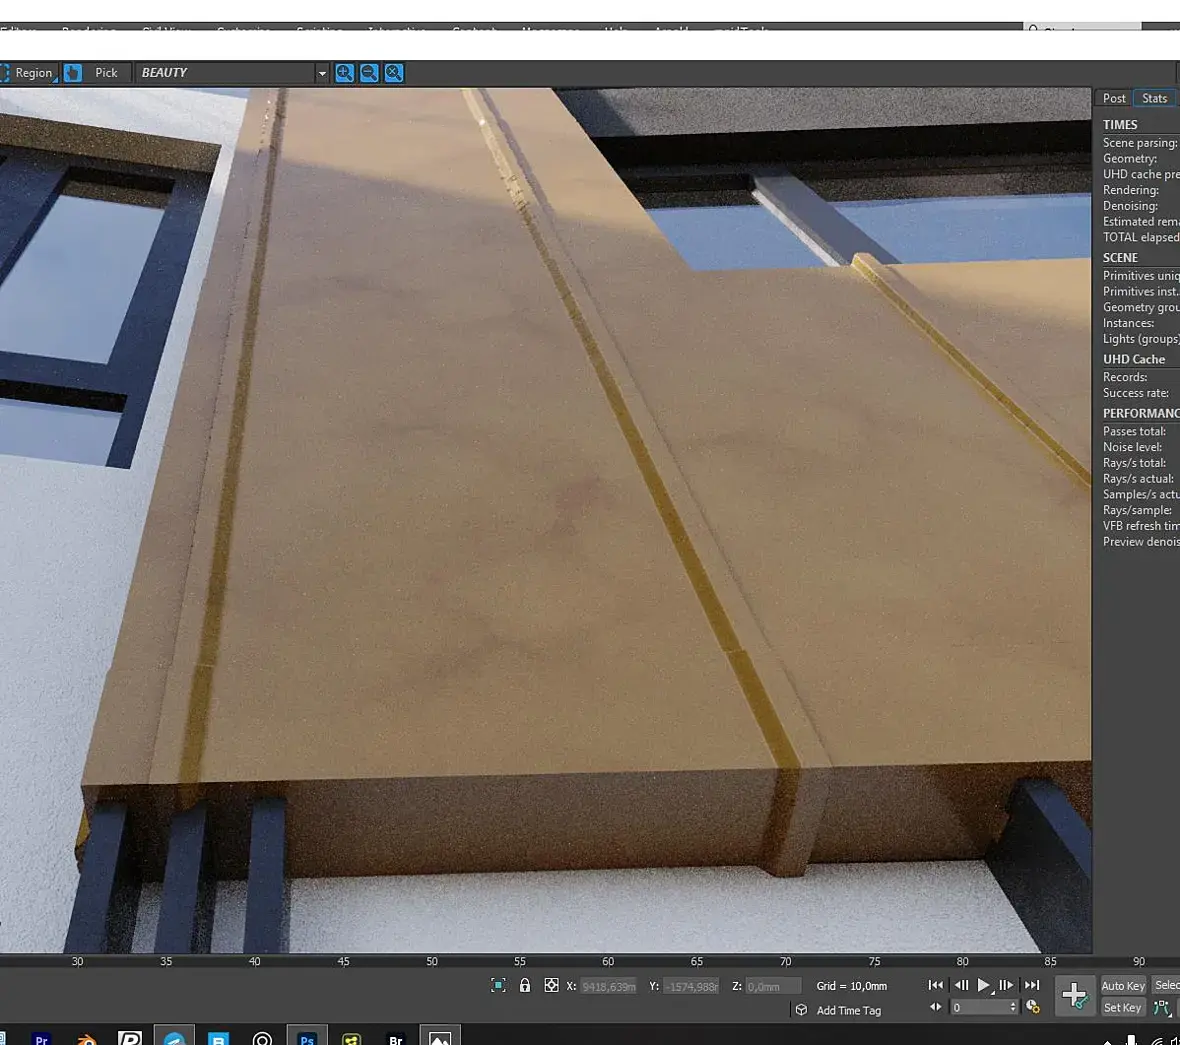Activate the Pick hand tool icon

tap(73, 73)
